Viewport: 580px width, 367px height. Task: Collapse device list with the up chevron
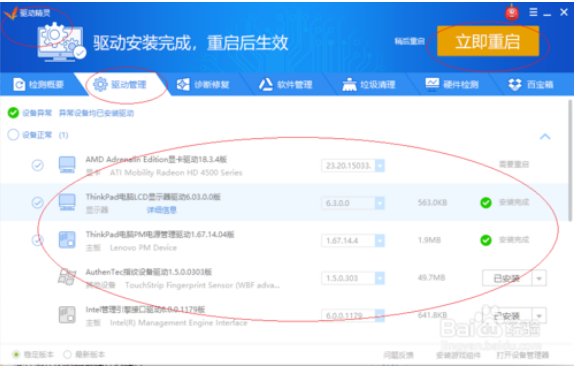(545, 137)
